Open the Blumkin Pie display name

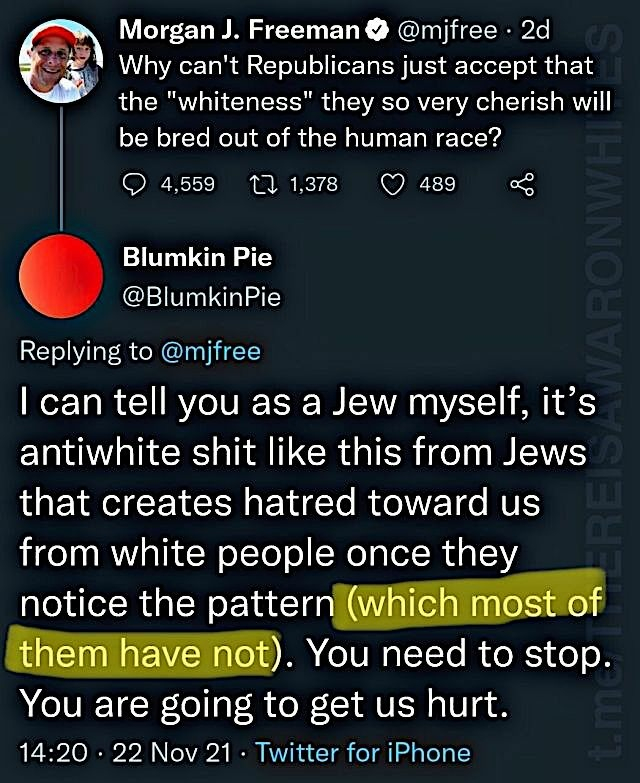[x=198, y=257]
